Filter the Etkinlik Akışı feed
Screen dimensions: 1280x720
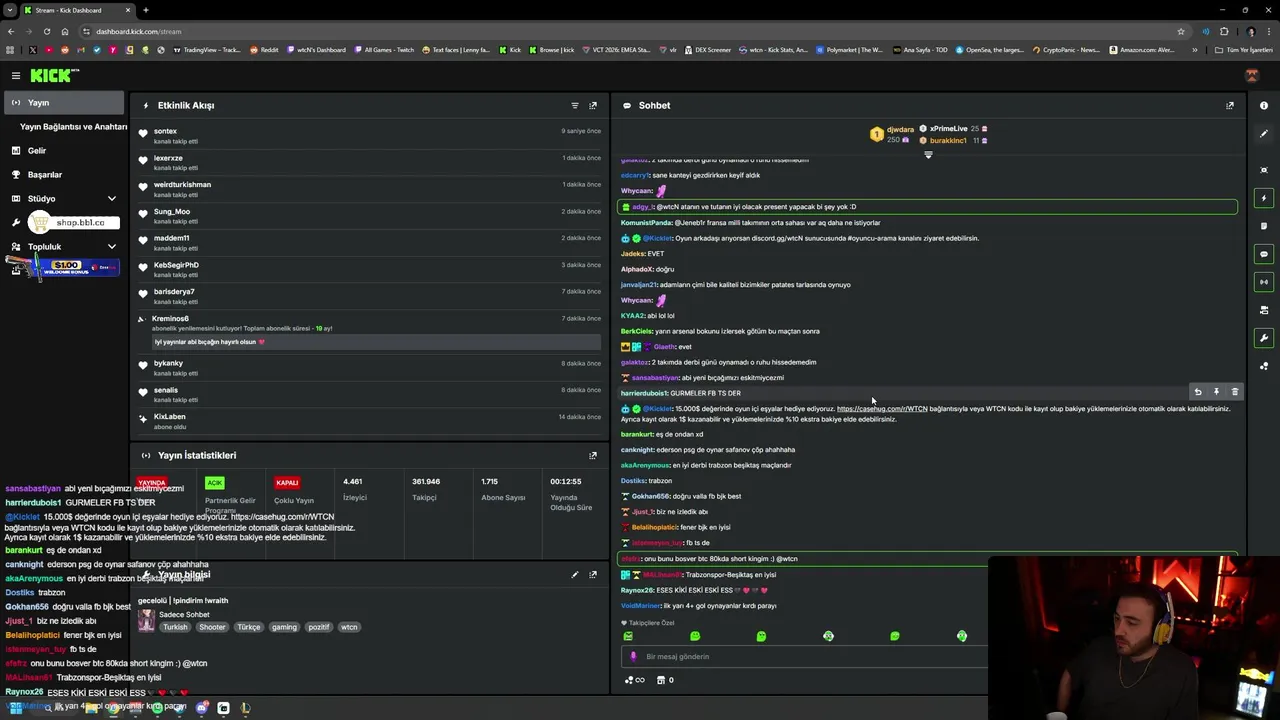(574, 105)
